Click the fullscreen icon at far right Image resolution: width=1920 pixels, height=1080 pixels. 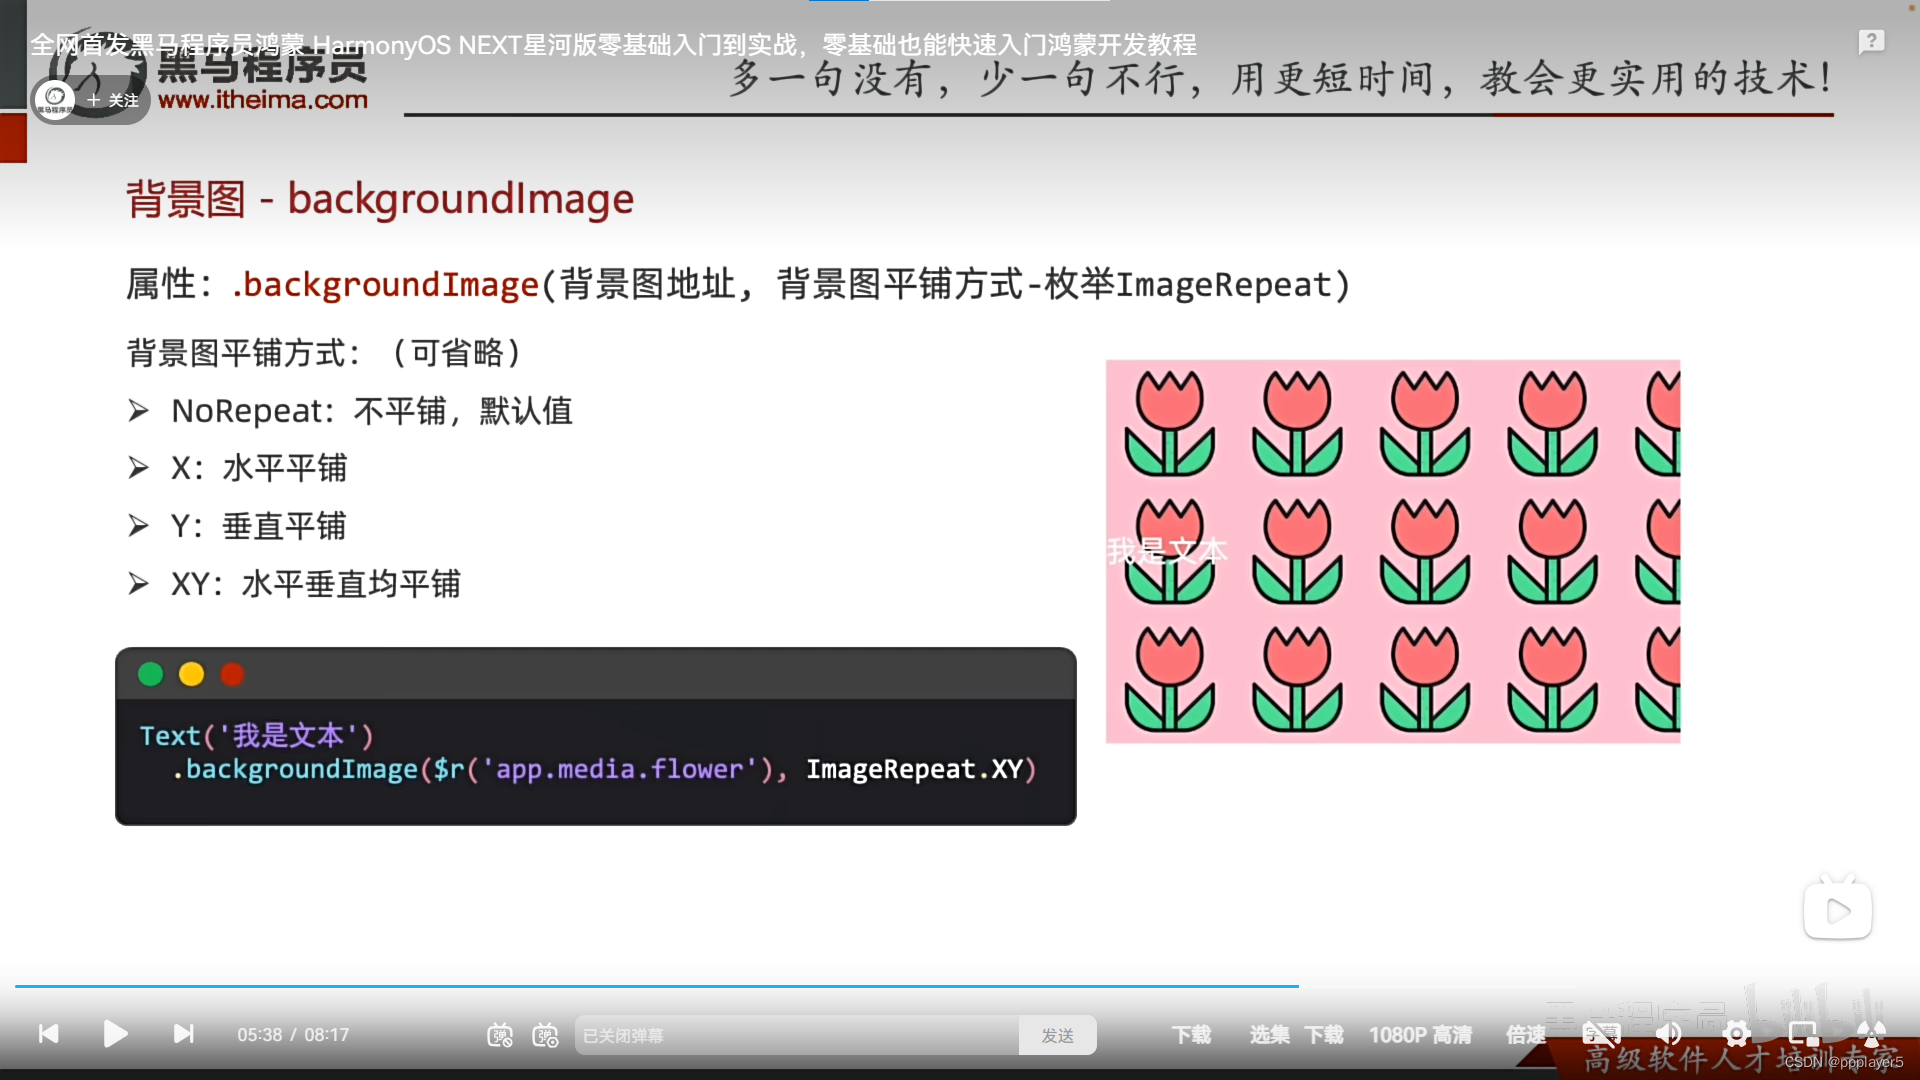click(x=1871, y=1034)
